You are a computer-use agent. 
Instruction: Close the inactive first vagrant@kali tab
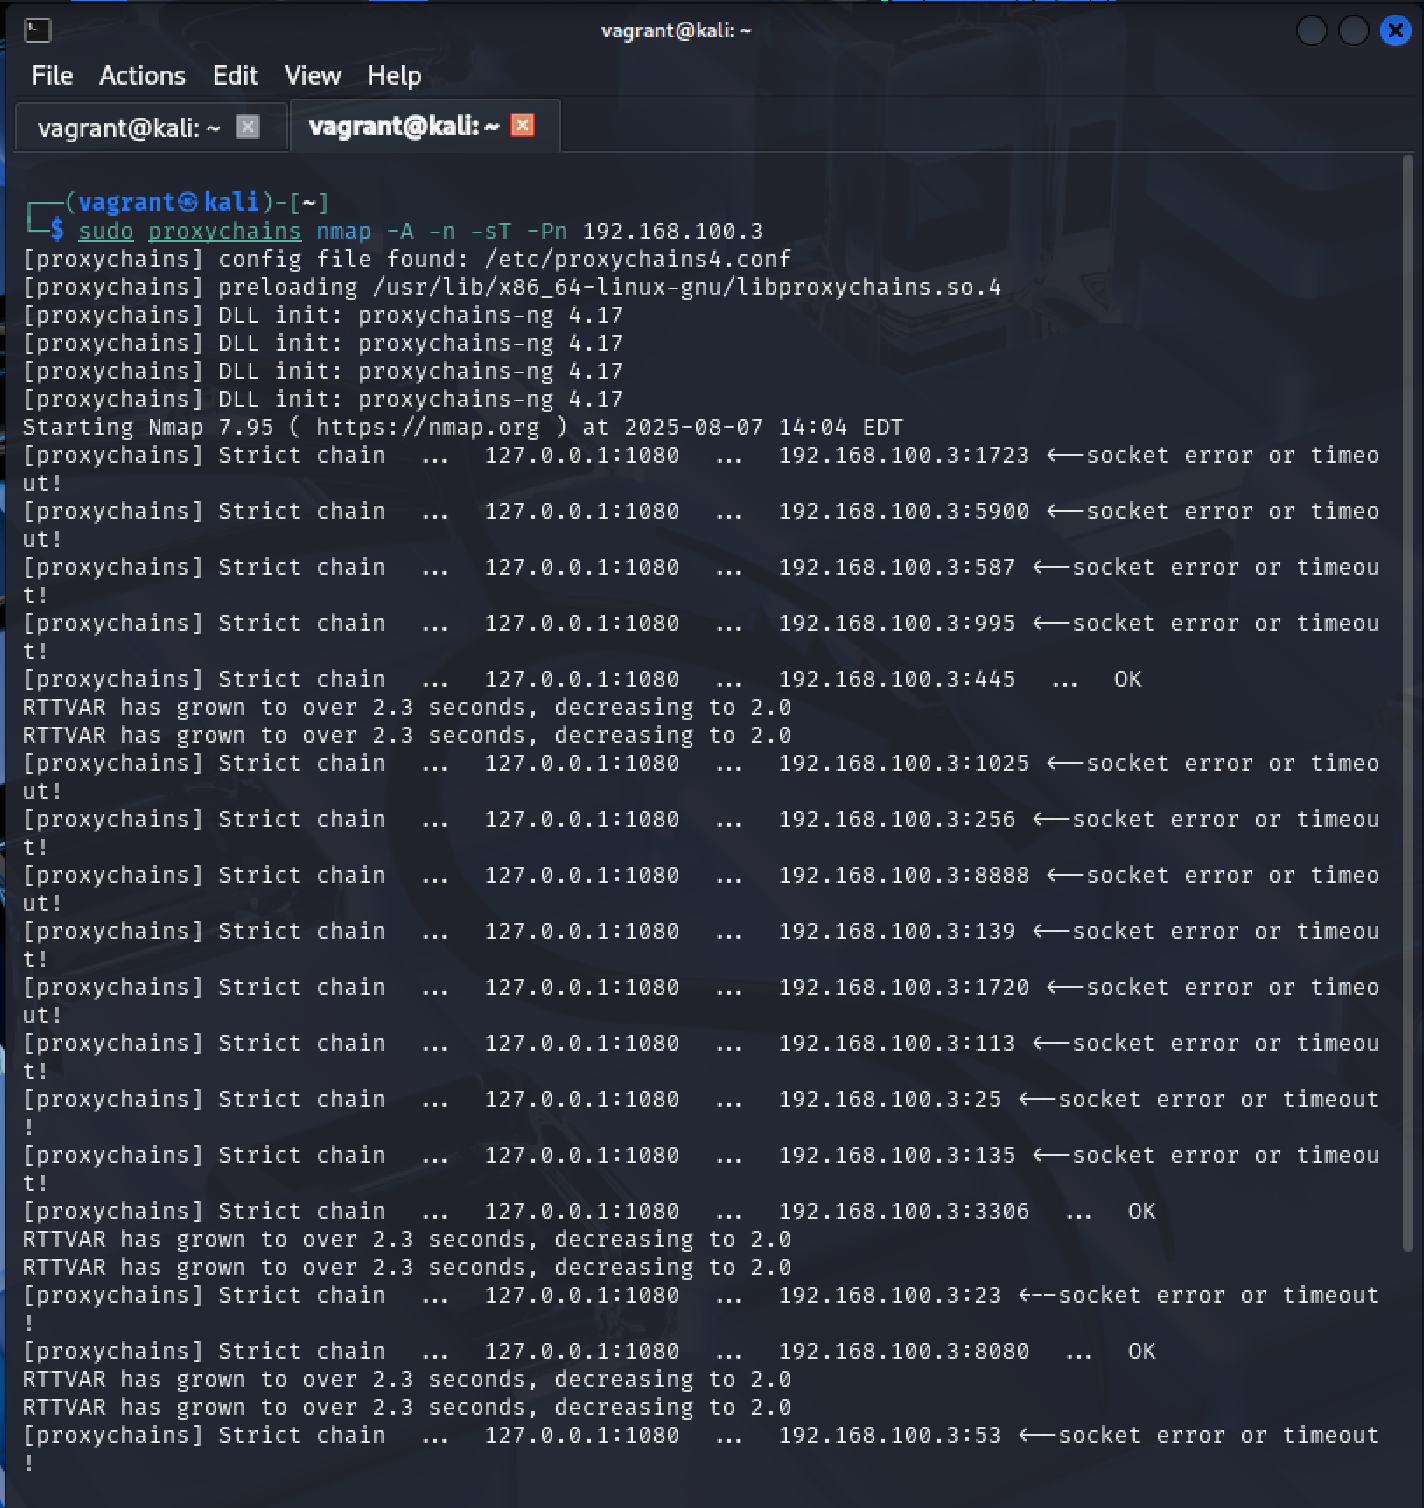[248, 127]
